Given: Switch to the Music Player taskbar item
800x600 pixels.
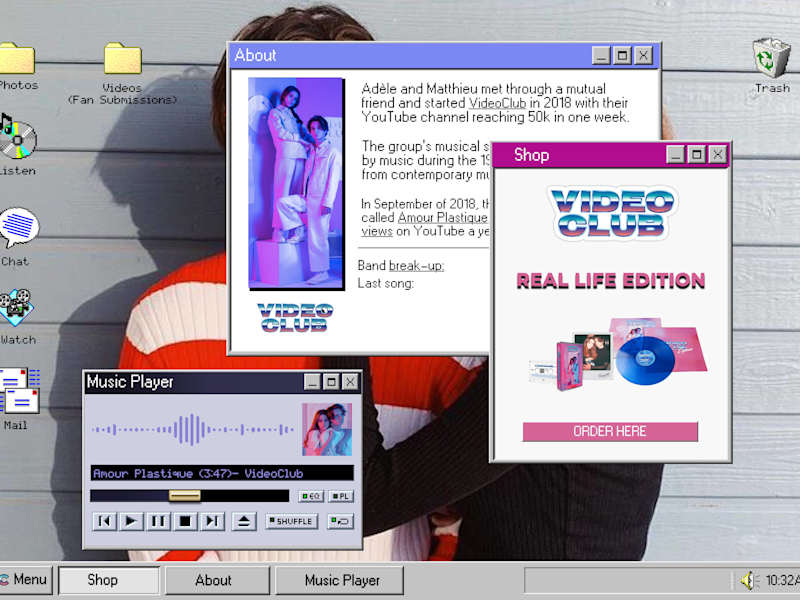Looking at the screenshot, I should pyautogui.click(x=340, y=581).
